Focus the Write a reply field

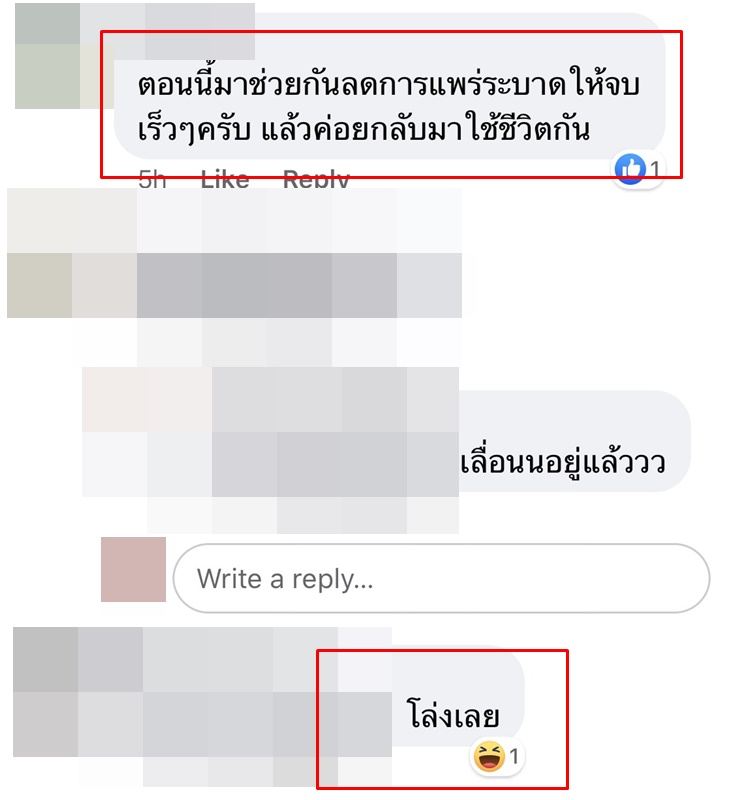[x=441, y=578]
